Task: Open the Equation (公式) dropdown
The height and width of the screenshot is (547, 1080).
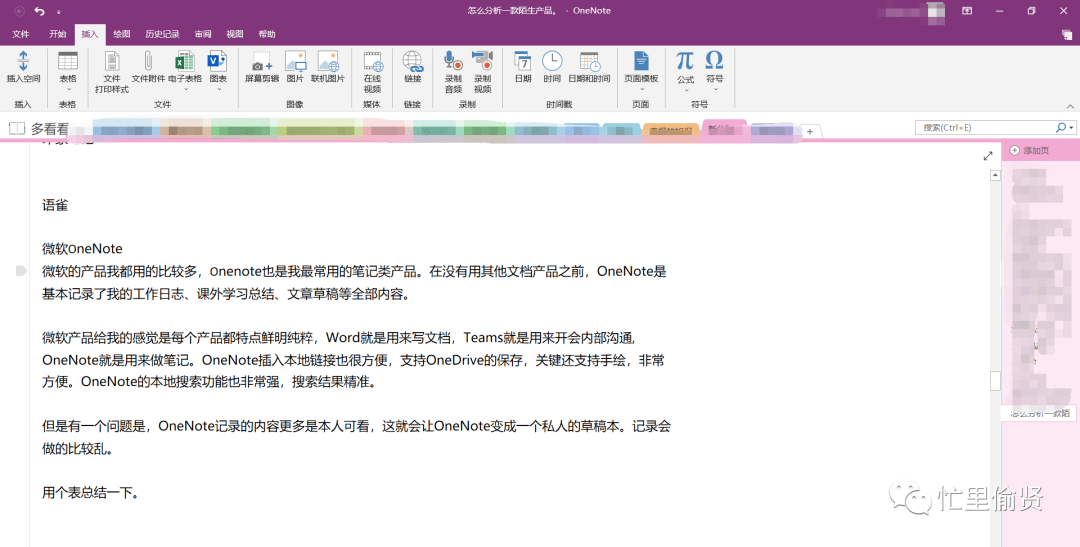Action: [685, 90]
